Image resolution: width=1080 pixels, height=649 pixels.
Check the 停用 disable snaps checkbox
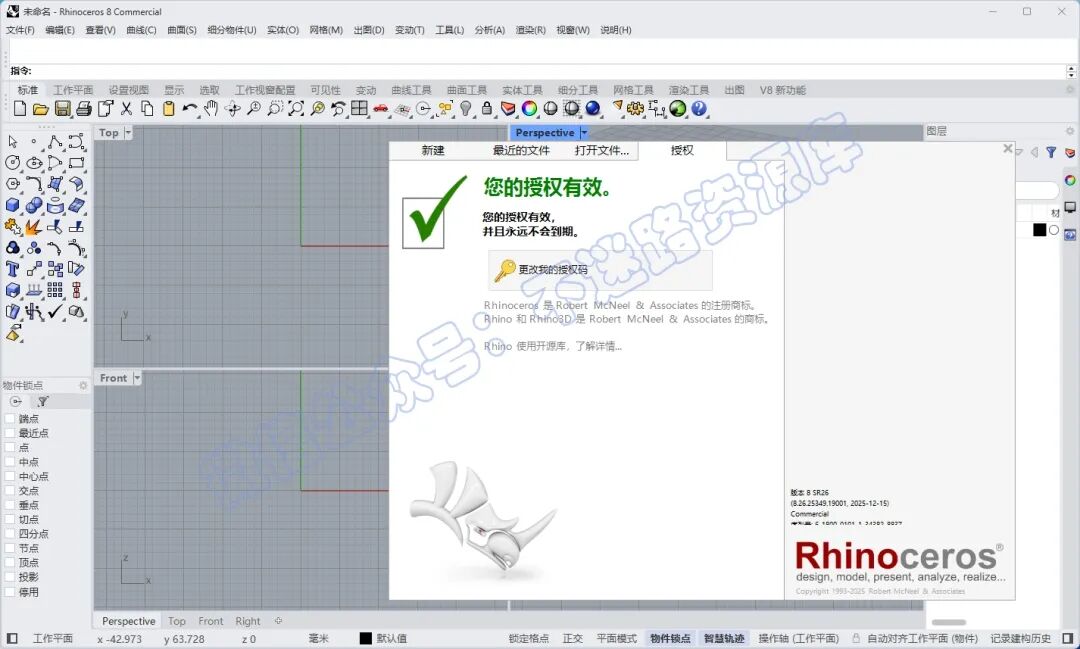point(10,592)
